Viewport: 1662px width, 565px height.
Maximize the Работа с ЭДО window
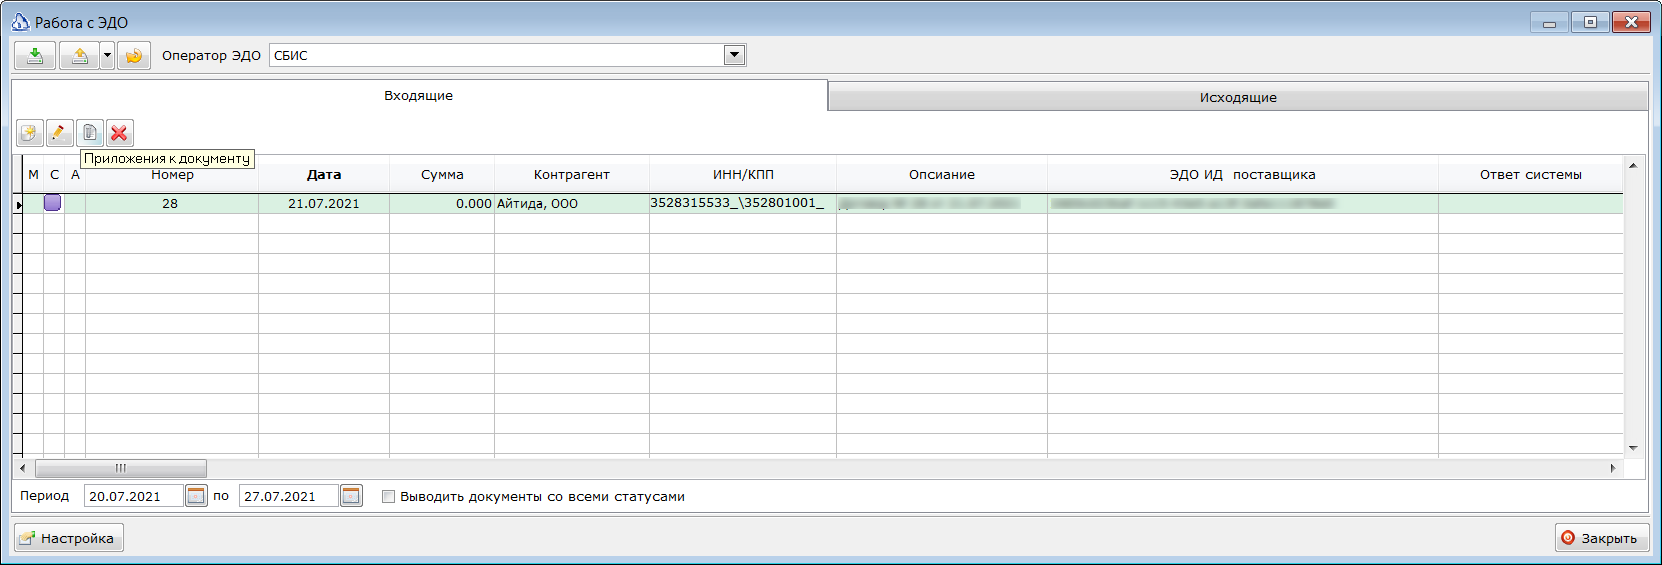pos(1590,22)
